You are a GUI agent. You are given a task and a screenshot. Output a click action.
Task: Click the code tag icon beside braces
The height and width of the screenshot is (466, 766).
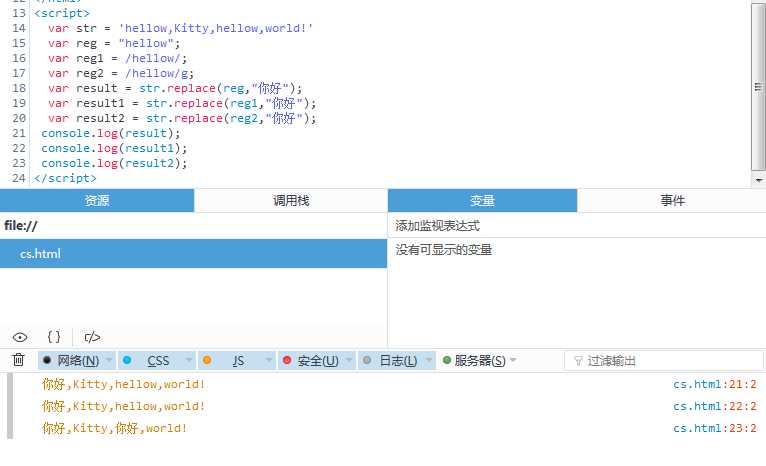pyautogui.click(x=92, y=337)
